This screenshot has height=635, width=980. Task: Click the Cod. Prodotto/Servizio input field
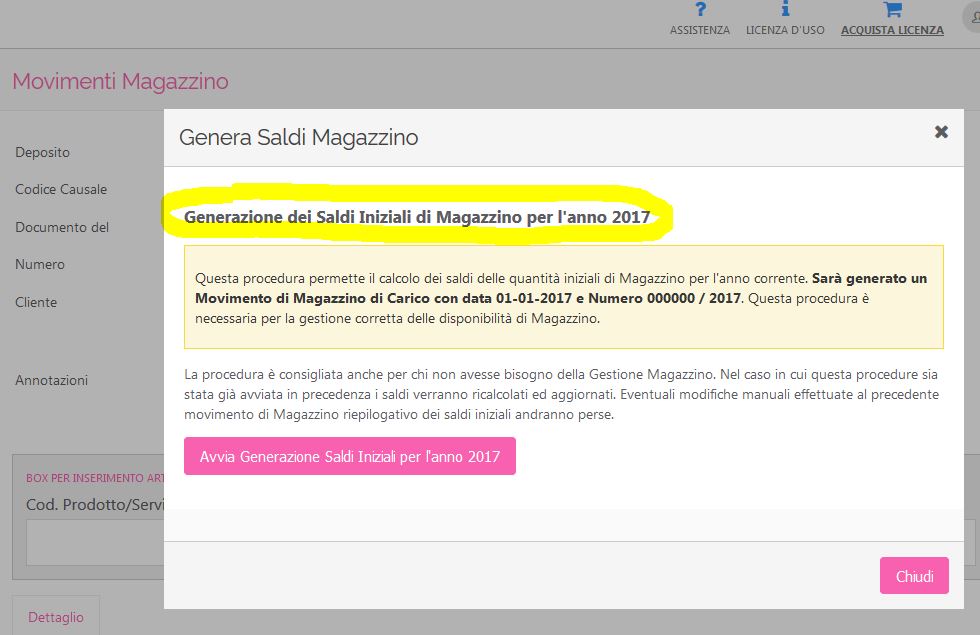coord(95,542)
